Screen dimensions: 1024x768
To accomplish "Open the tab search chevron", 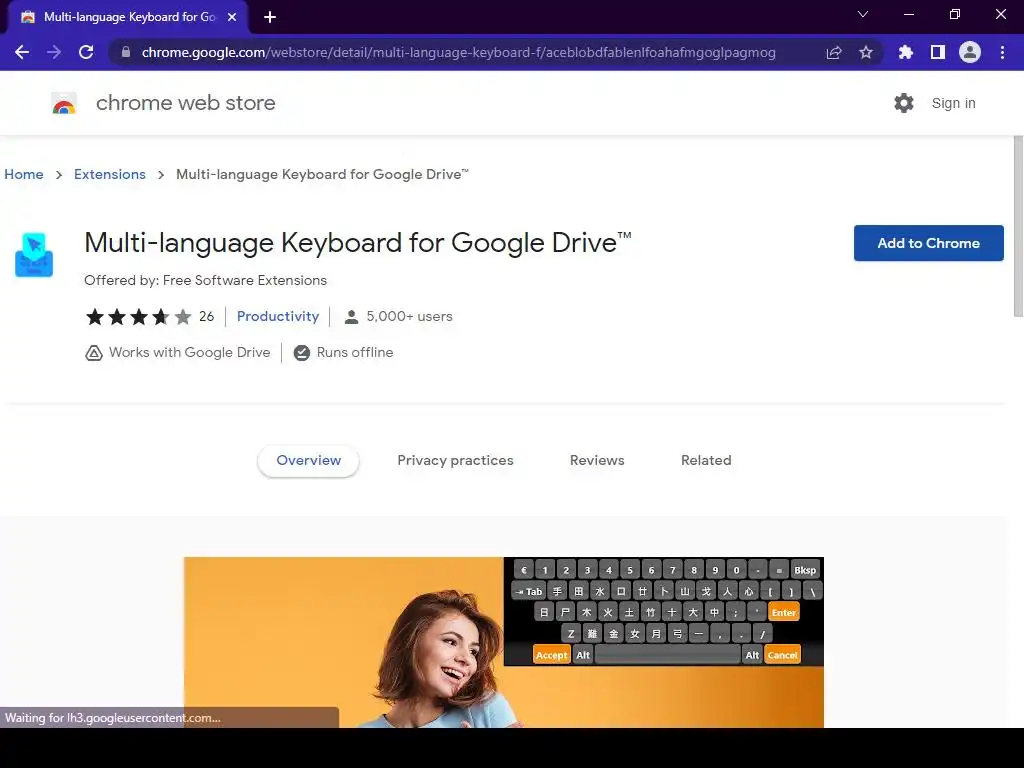I will (863, 14).
